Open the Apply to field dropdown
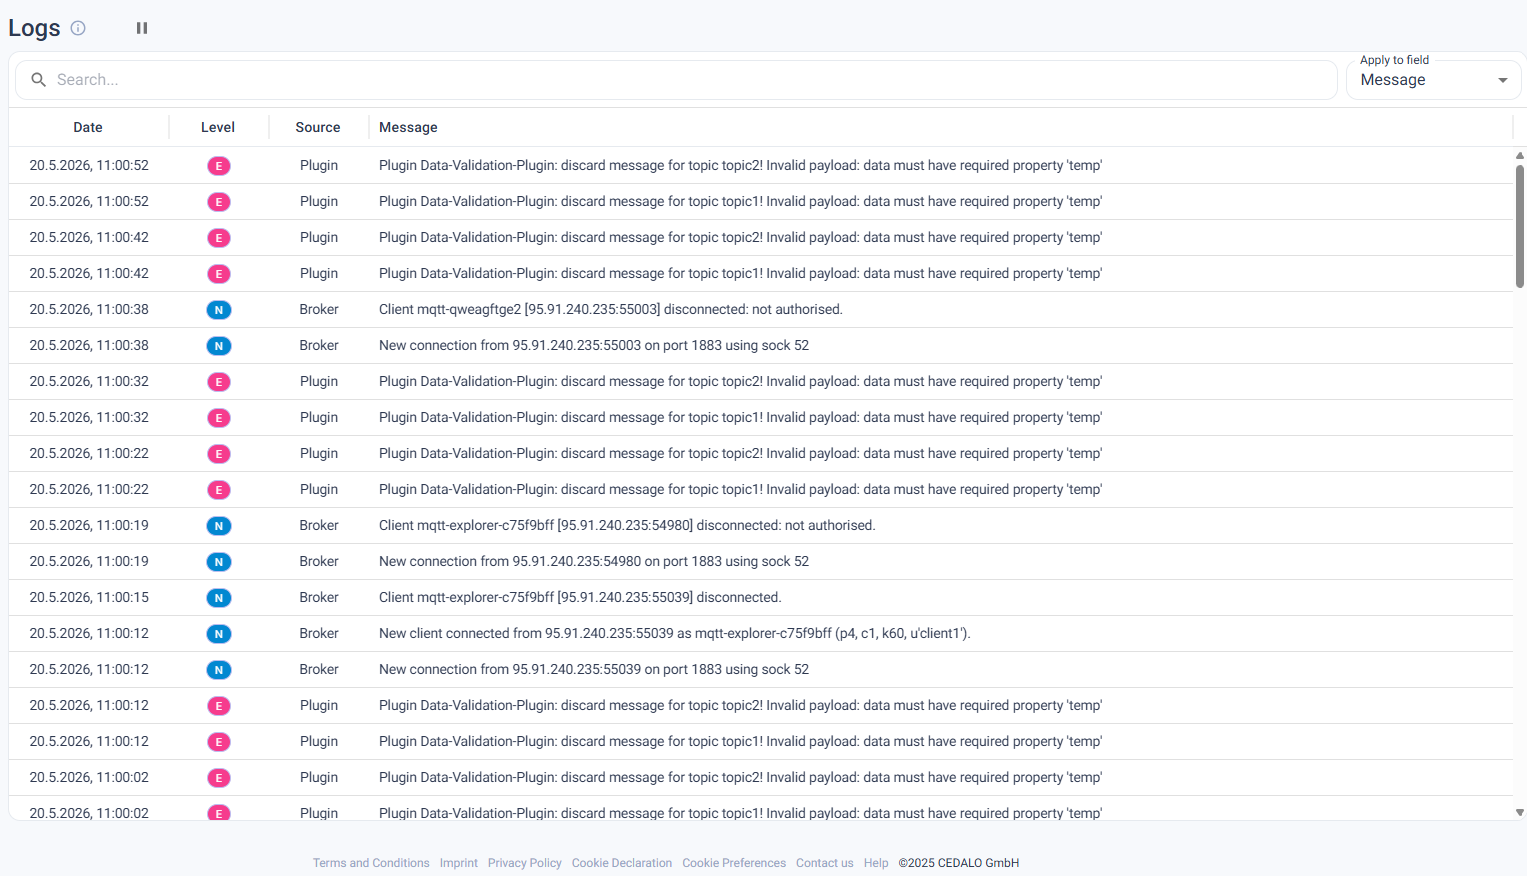 1433,80
